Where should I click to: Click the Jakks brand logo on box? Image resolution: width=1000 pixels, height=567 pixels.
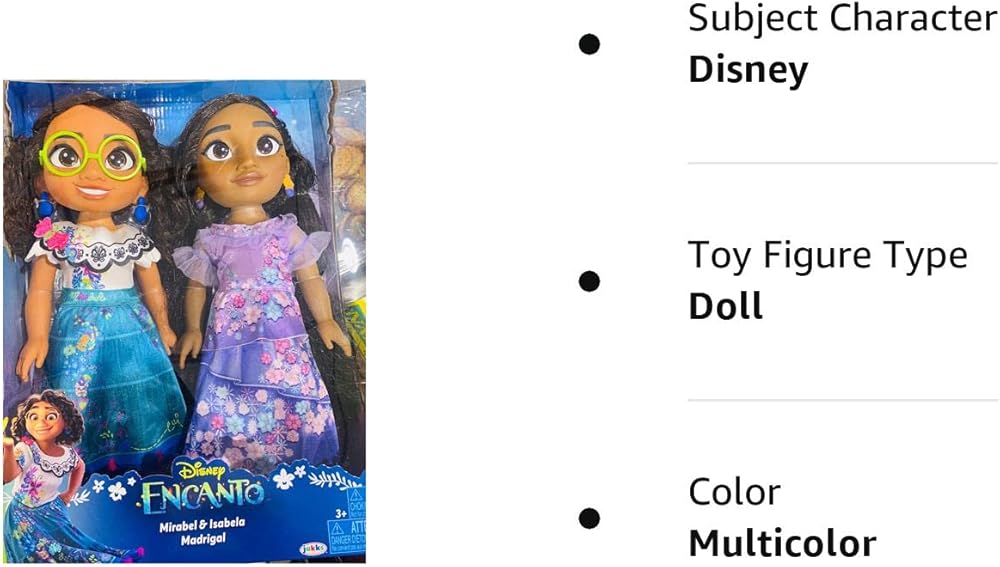point(313,549)
